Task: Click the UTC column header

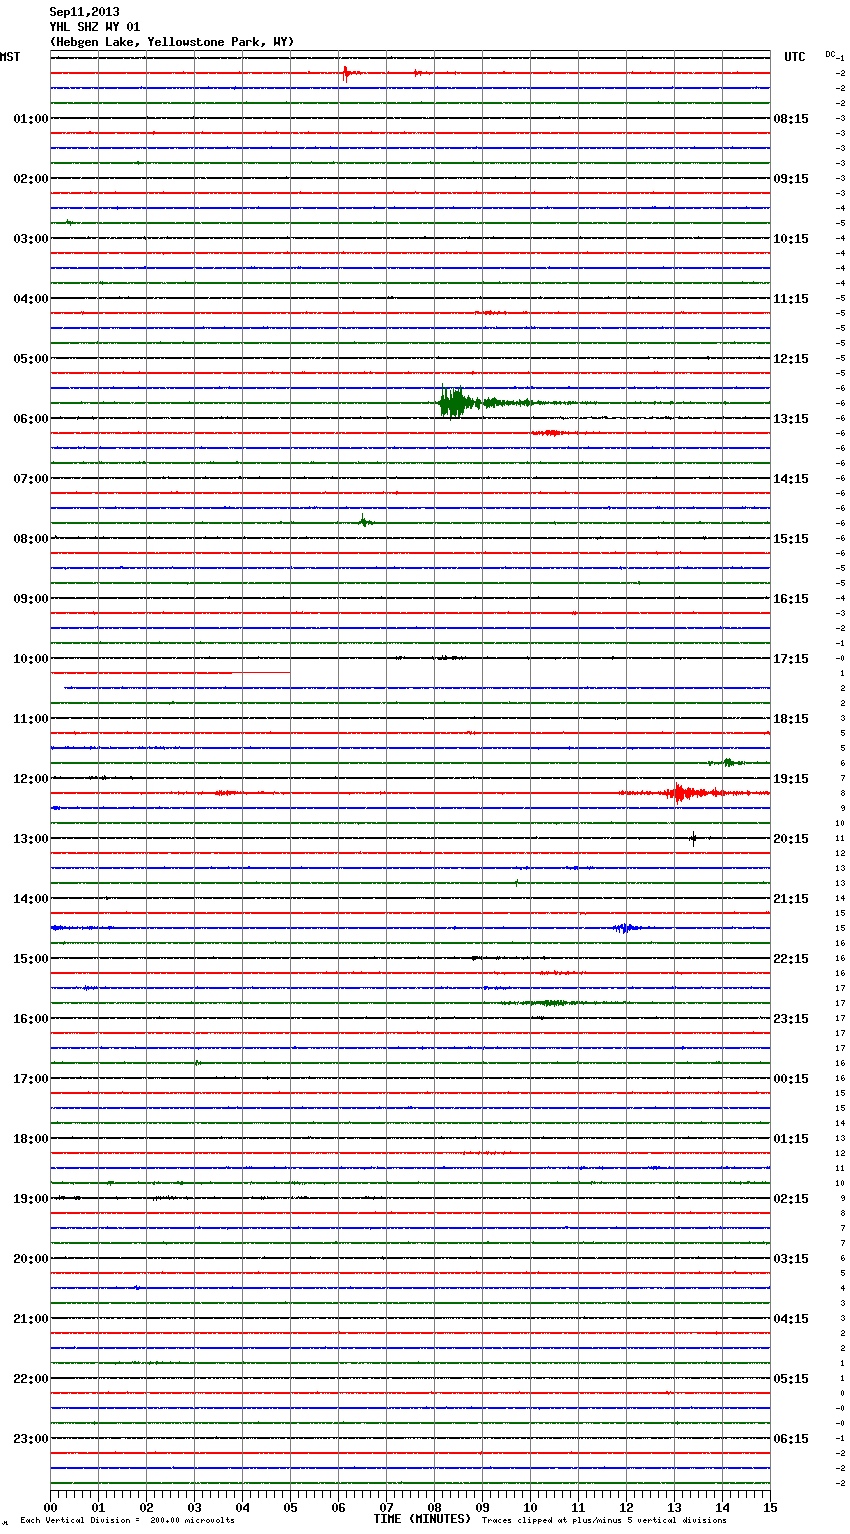Action: click(x=794, y=57)
